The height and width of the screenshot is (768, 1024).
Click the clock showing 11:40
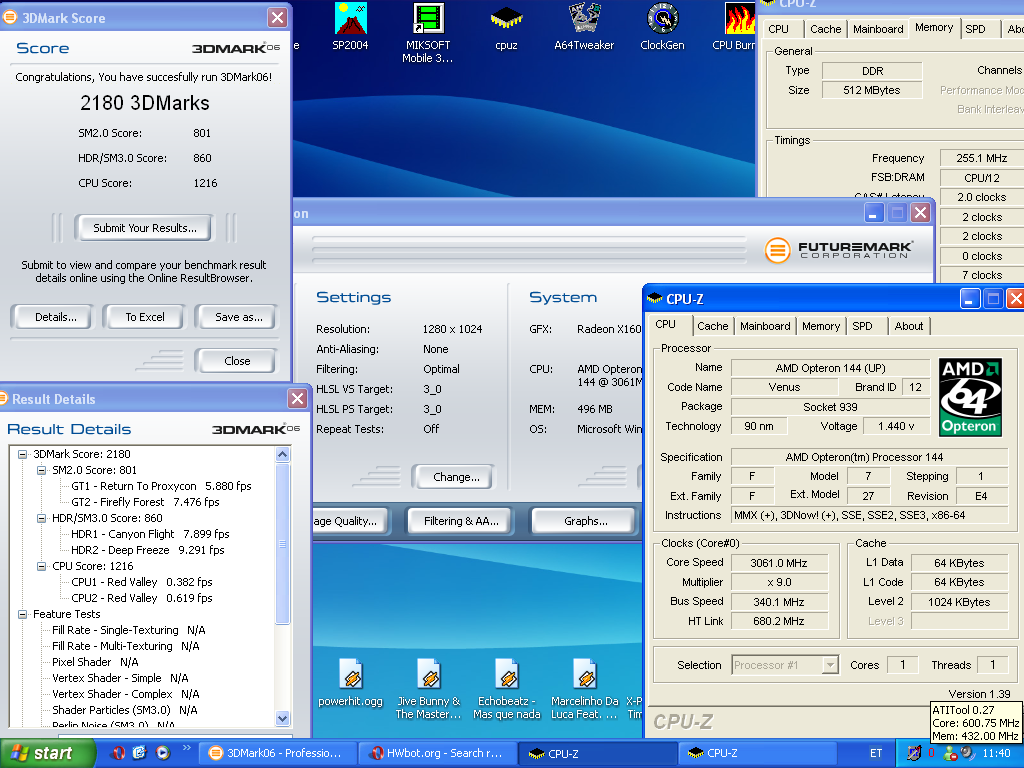pyautogui.click(x=997, y=753)
